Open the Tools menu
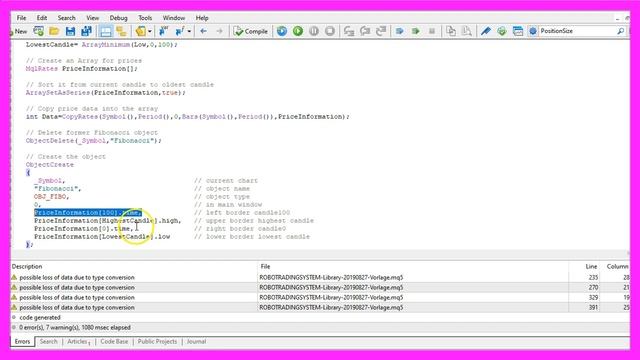640x360 pixels. 145,18
